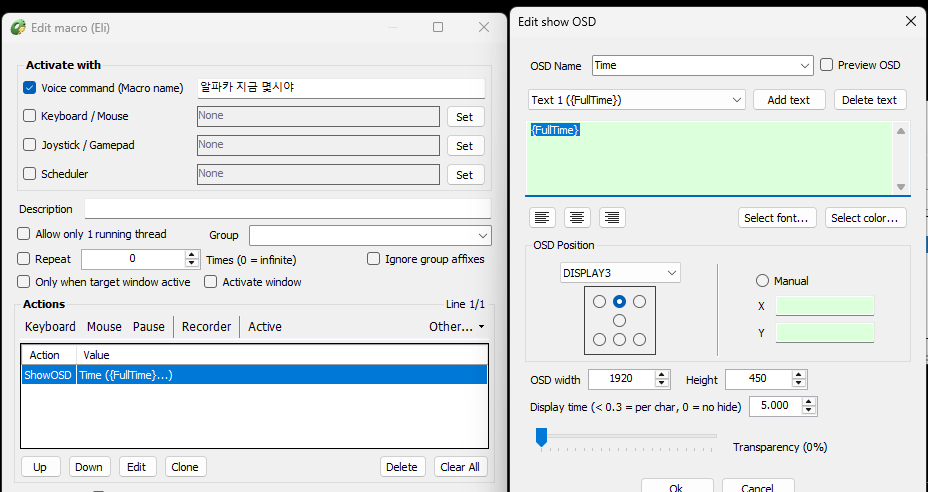Select bottom-left OSD position radio
The height and width of the screenshot is (492, 928).
pos(600,340)
